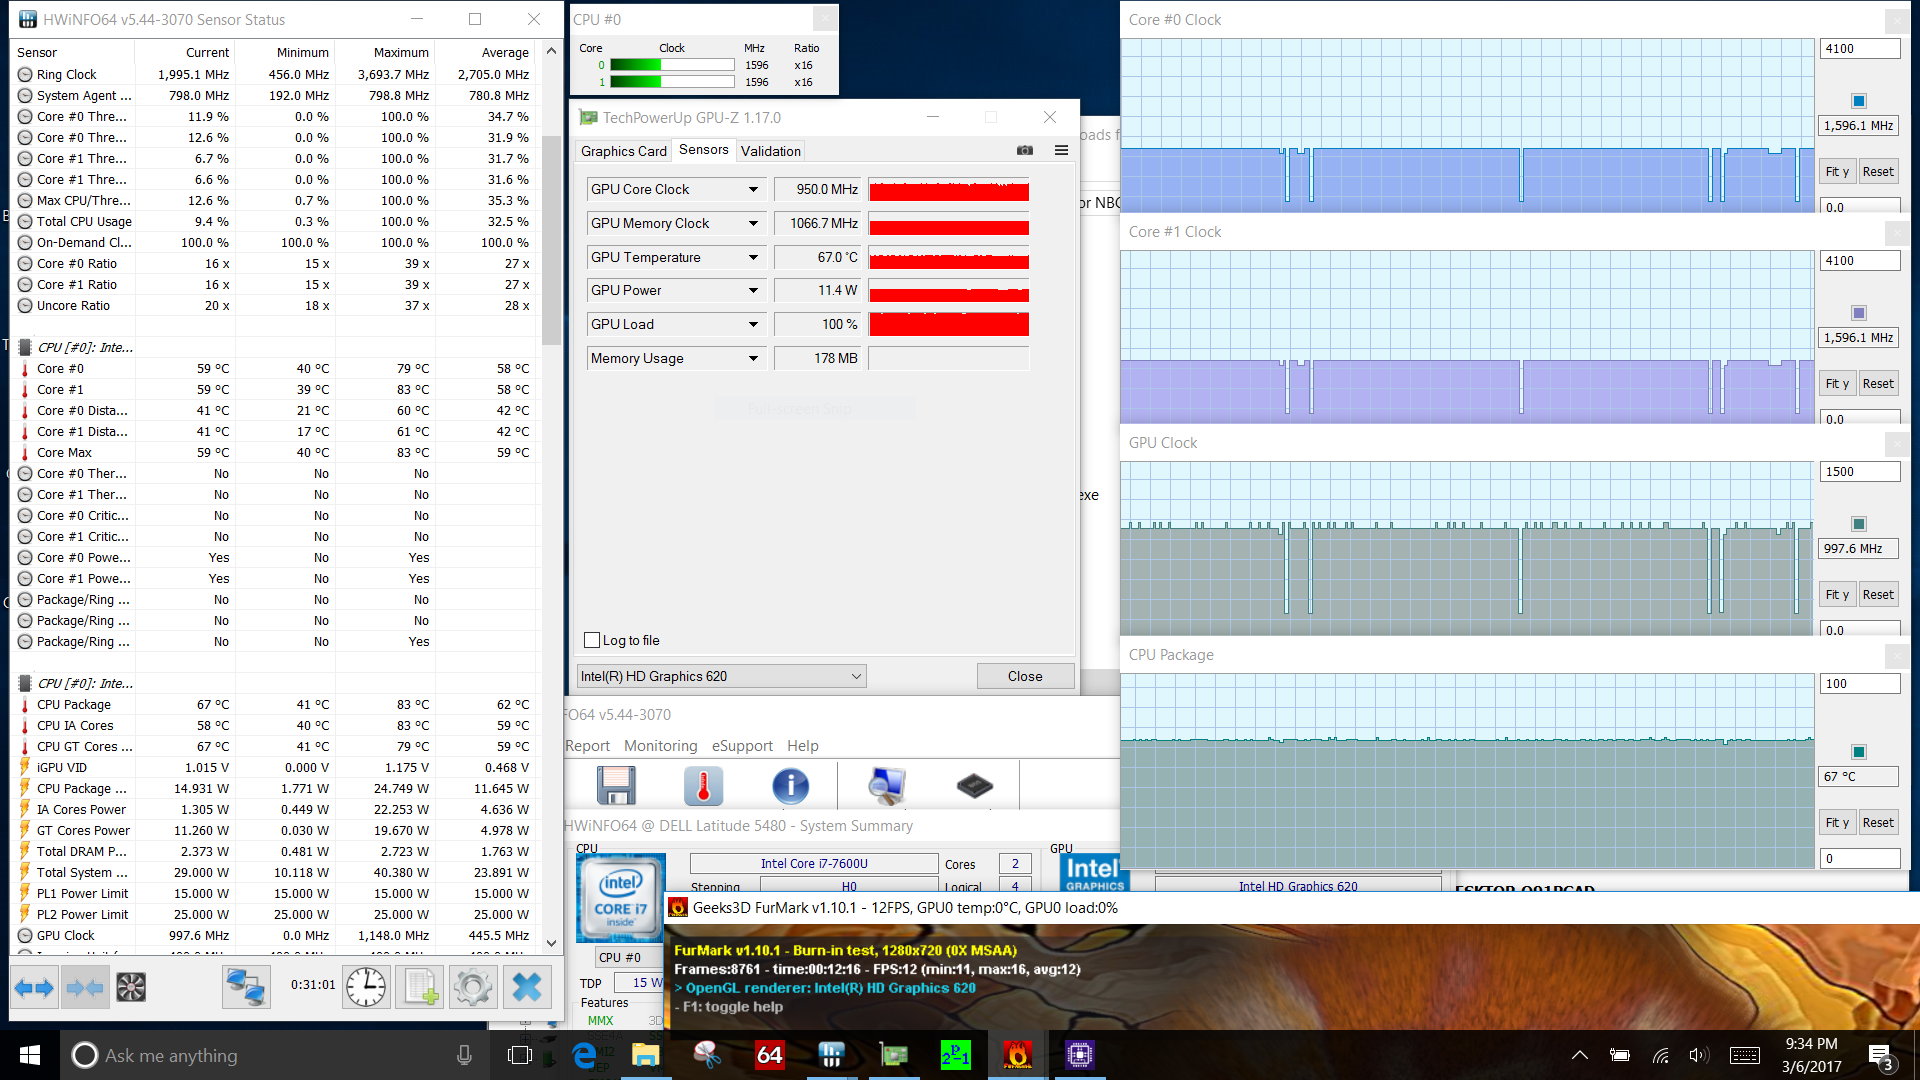Reset the elapsed time clock icon
The width and height of the screenshot is (1920, 1080).
point(366,988)
